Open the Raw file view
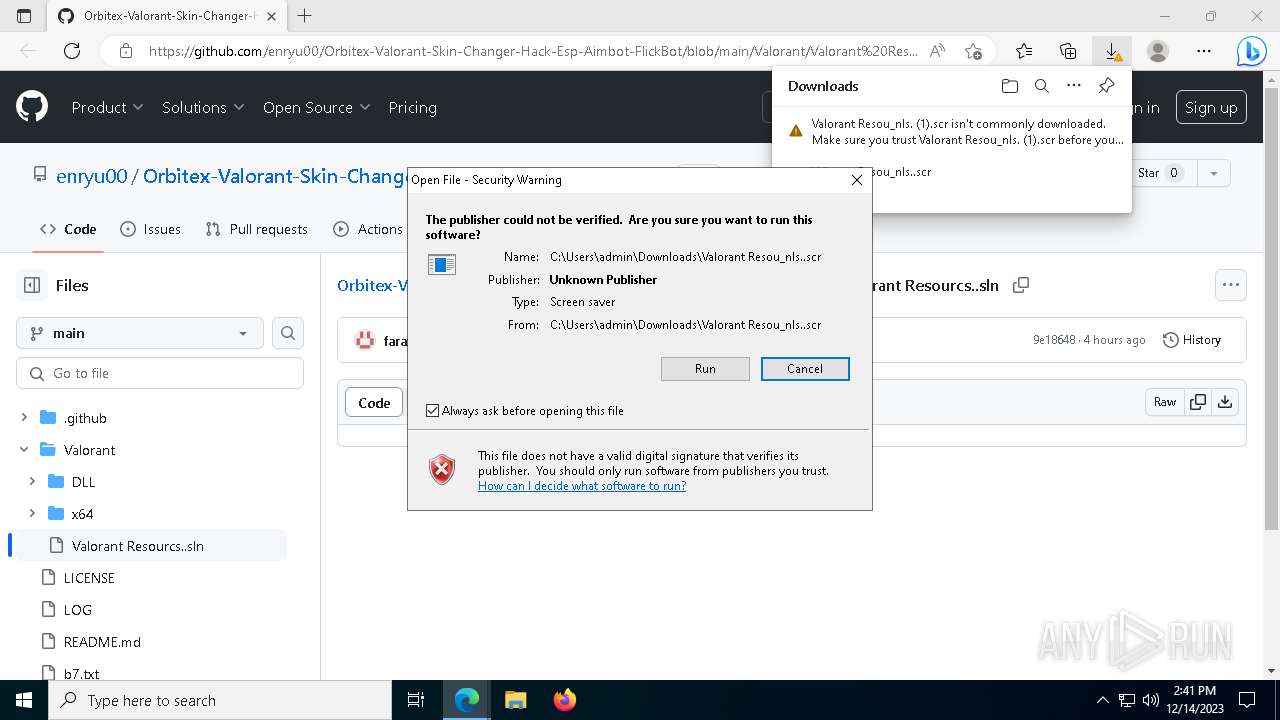 pyautogui.click(x=1165, y=402)
